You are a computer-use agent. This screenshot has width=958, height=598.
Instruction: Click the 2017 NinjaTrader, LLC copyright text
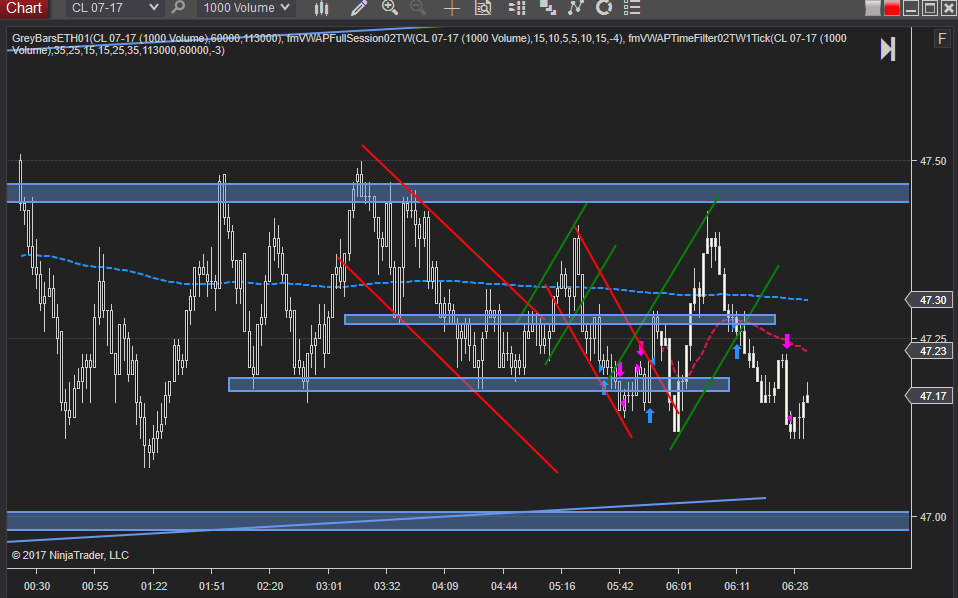click(70, 555)
